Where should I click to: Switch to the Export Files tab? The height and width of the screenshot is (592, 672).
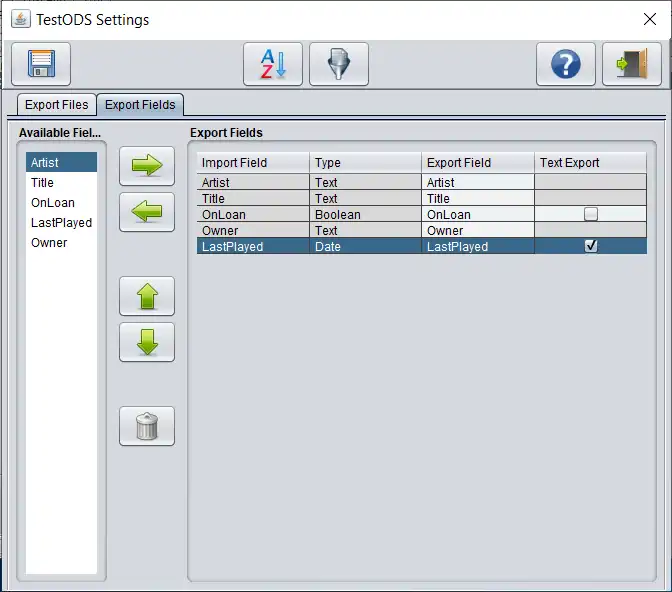(x=57, y=105)
